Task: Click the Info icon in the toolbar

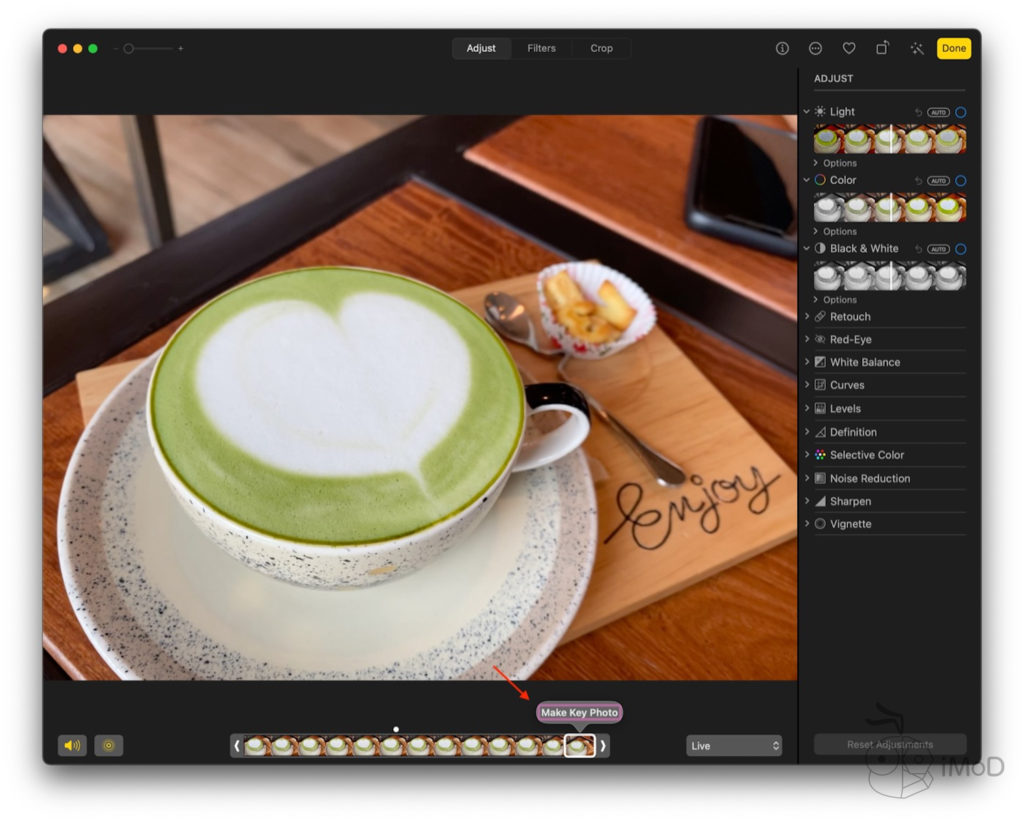Action: [782, 48]
